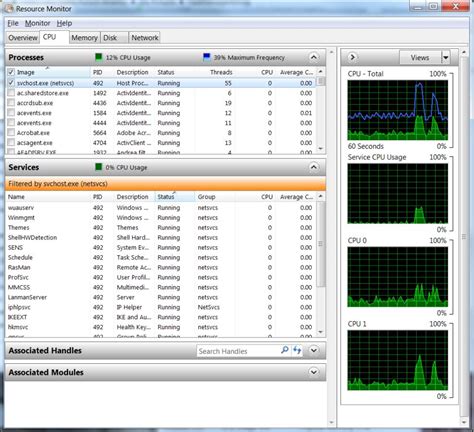Image resolution: width=474 pixels, height=432 pixels.
Task: Toggle the select-all Image checkbox
Action: coord(11,72)
